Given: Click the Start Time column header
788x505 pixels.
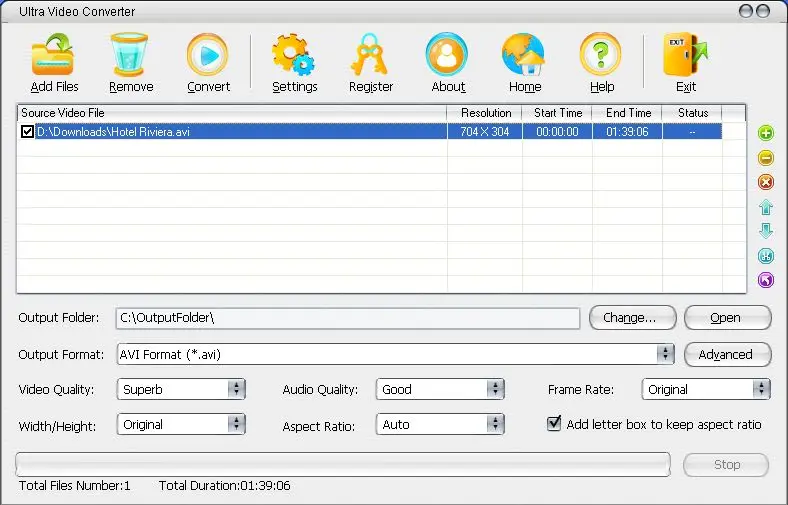Looking at the screenshot, I should [557, 113].
